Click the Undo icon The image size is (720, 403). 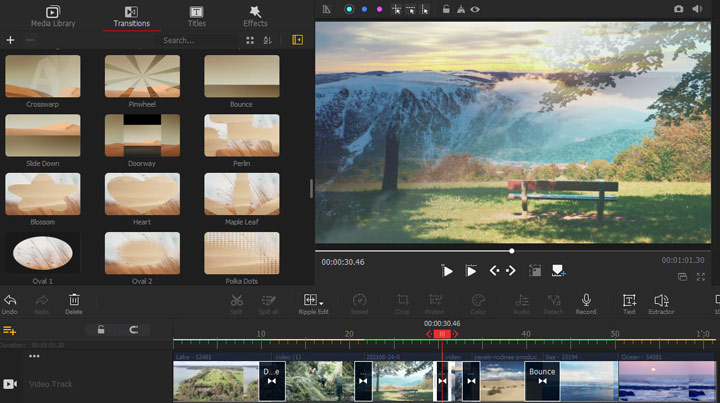click(x=10, y=300)
